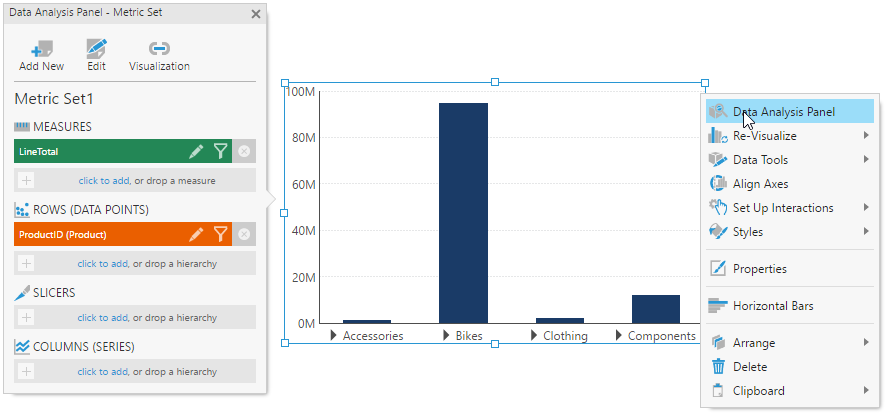This screenshot has height=413, width=886.
Task: Click the plus button under Columns (Series)
Action: coord(26,372)
